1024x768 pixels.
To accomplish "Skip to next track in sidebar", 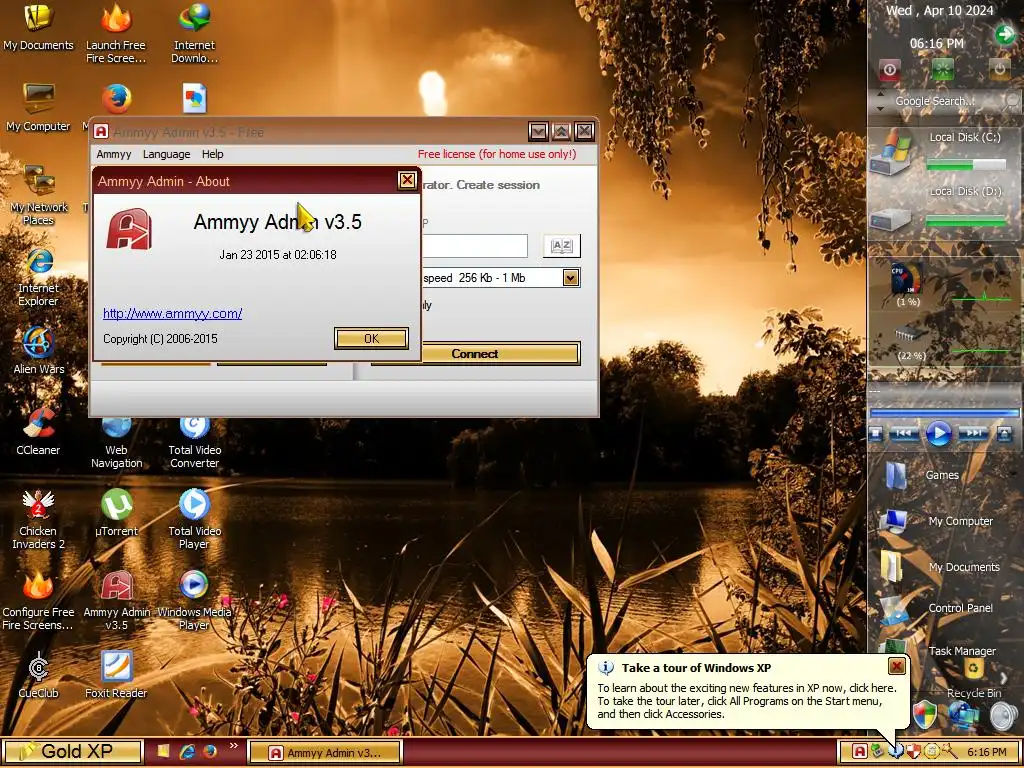I will coord(974,433).
